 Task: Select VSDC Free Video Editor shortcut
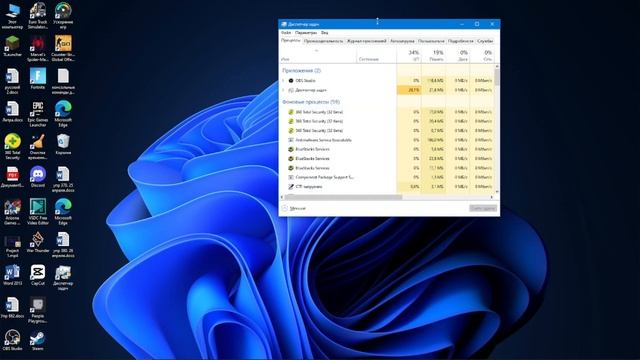(38, 212)
